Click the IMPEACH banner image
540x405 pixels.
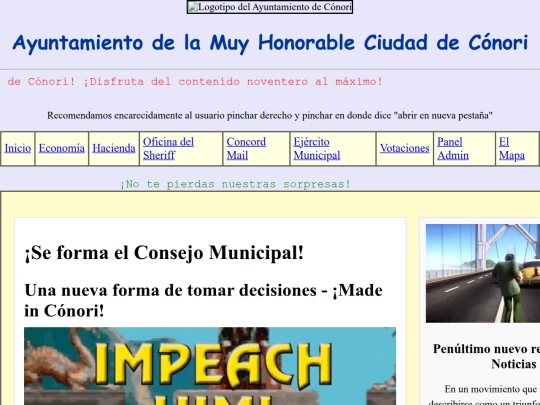(210, 366)
